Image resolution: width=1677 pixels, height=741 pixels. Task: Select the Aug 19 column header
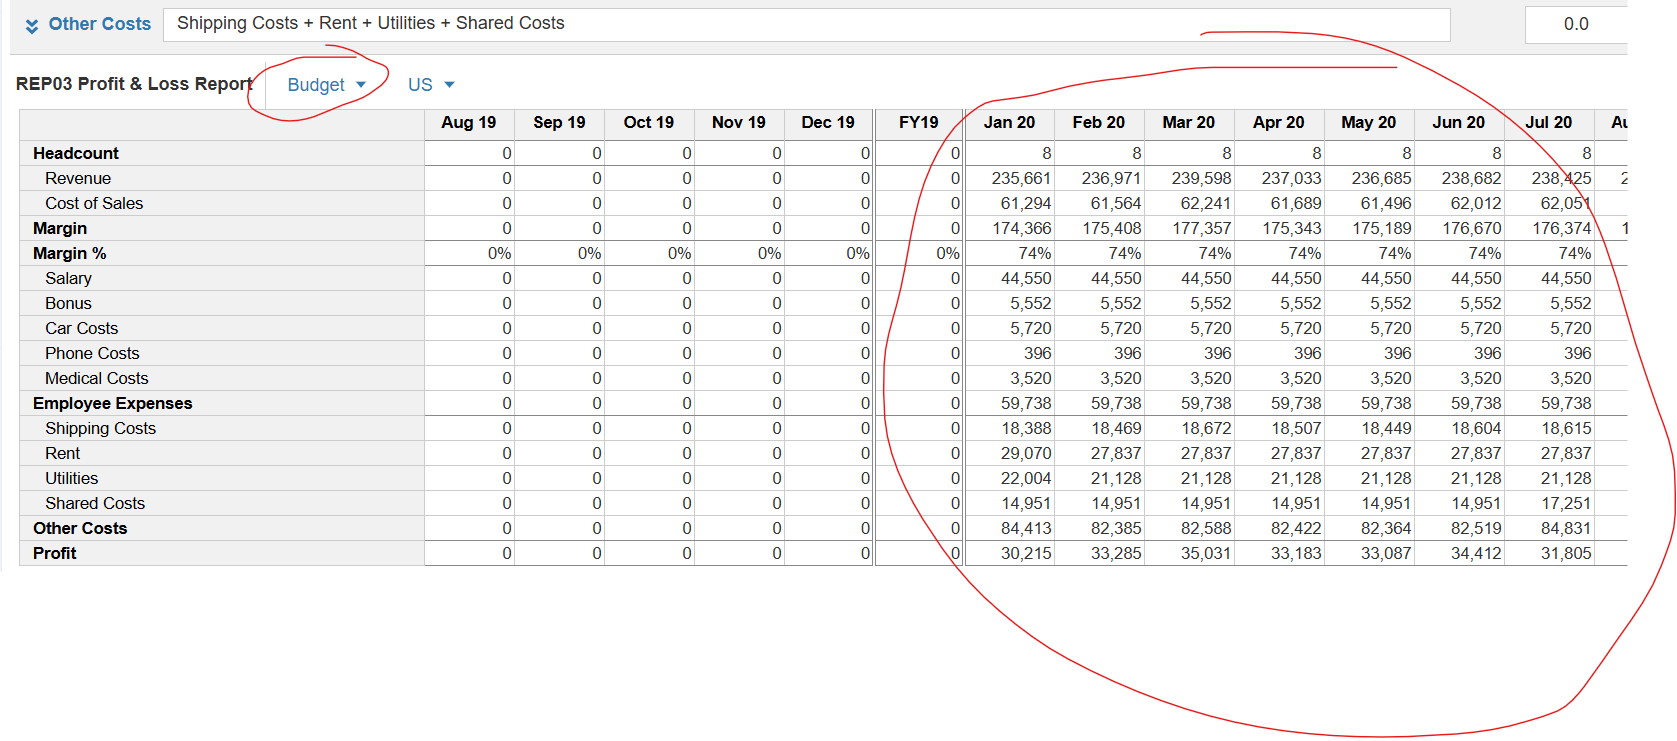pos(469,123)
